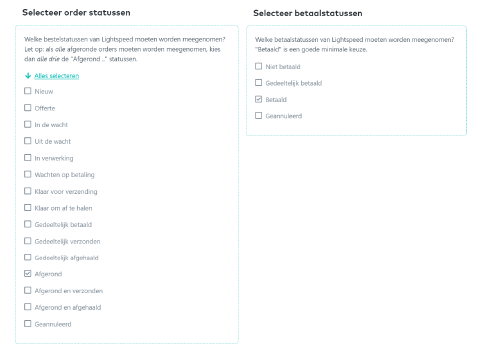Enable In verwerking order status
480x360 pixels.
28,158
